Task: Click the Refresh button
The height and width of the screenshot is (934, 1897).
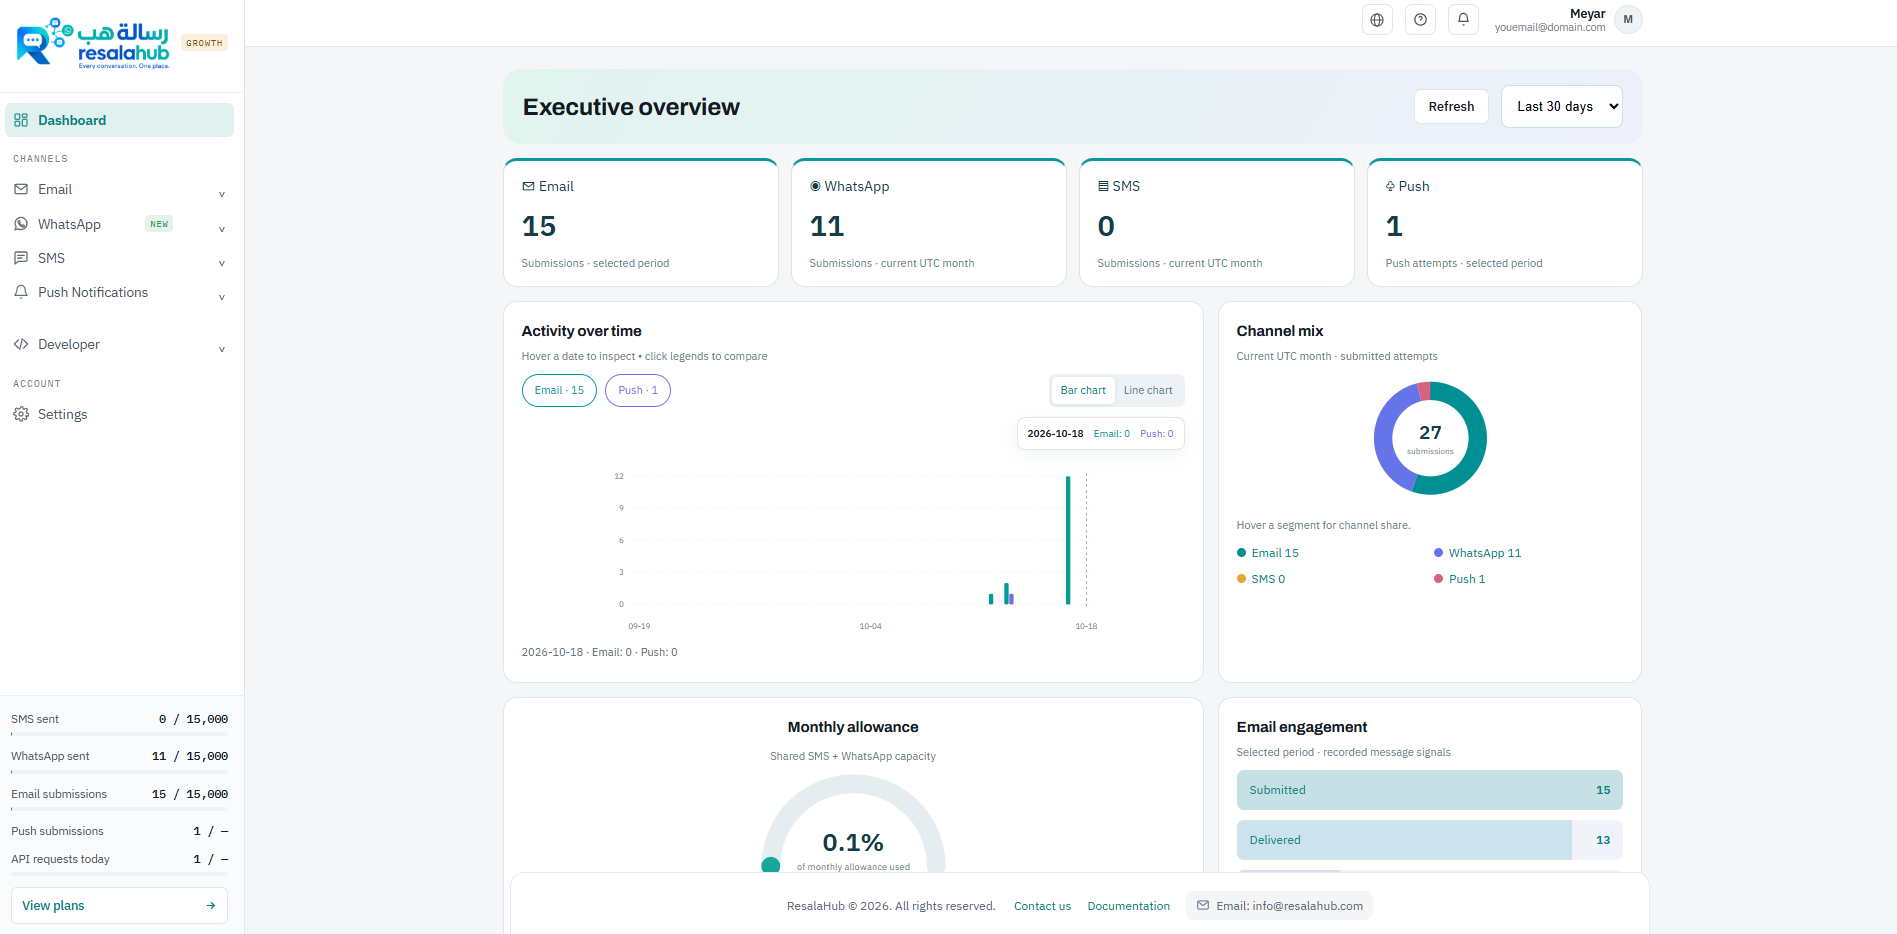Action: tap(1451, 106)
